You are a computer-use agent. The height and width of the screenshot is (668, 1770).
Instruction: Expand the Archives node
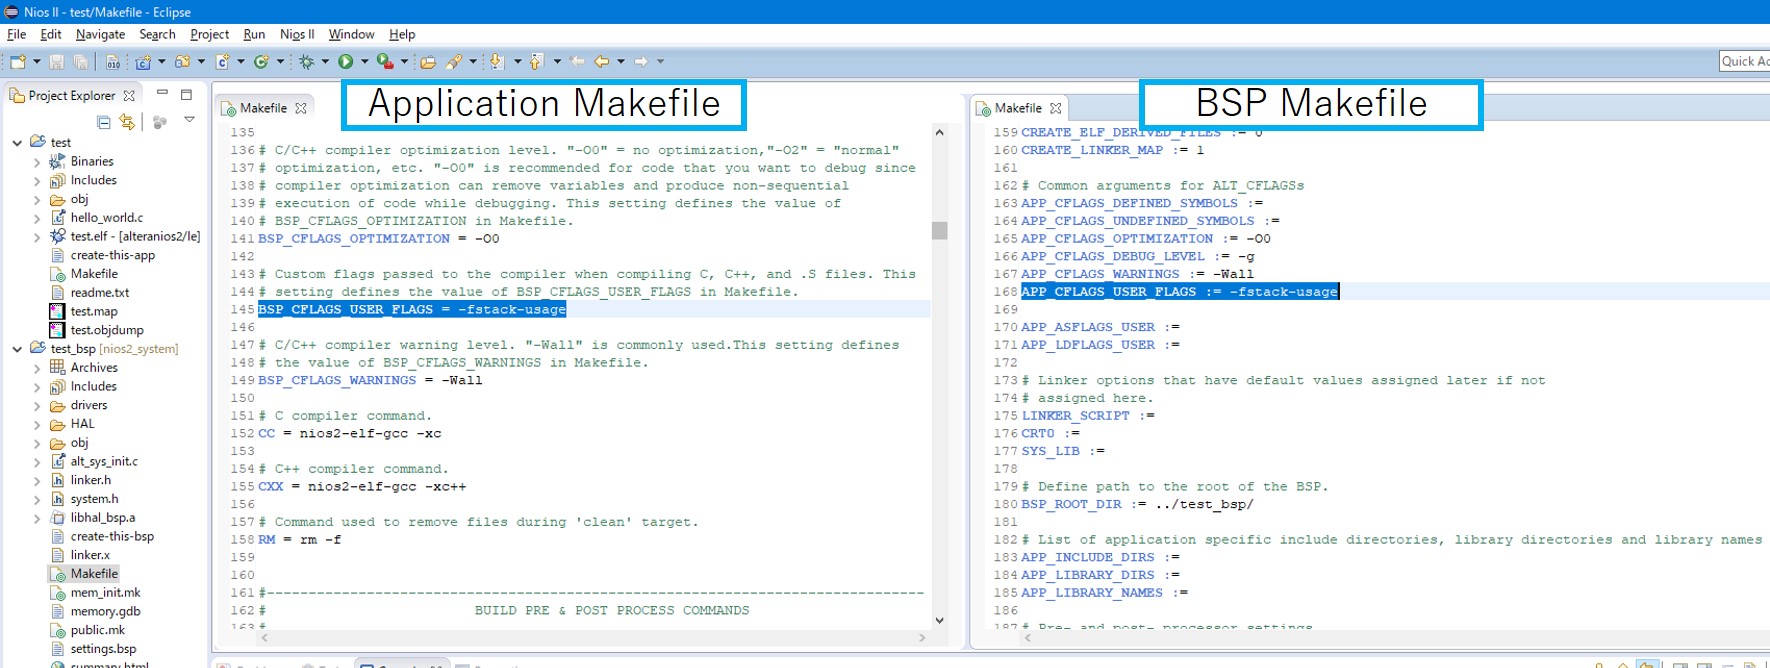pos(37,368)
